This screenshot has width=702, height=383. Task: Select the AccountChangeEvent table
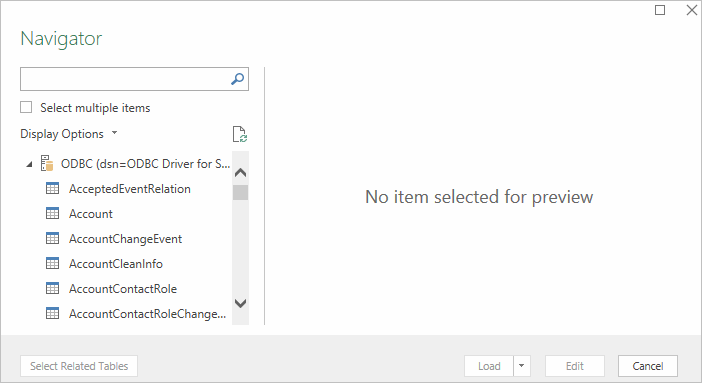pos(125,239)
